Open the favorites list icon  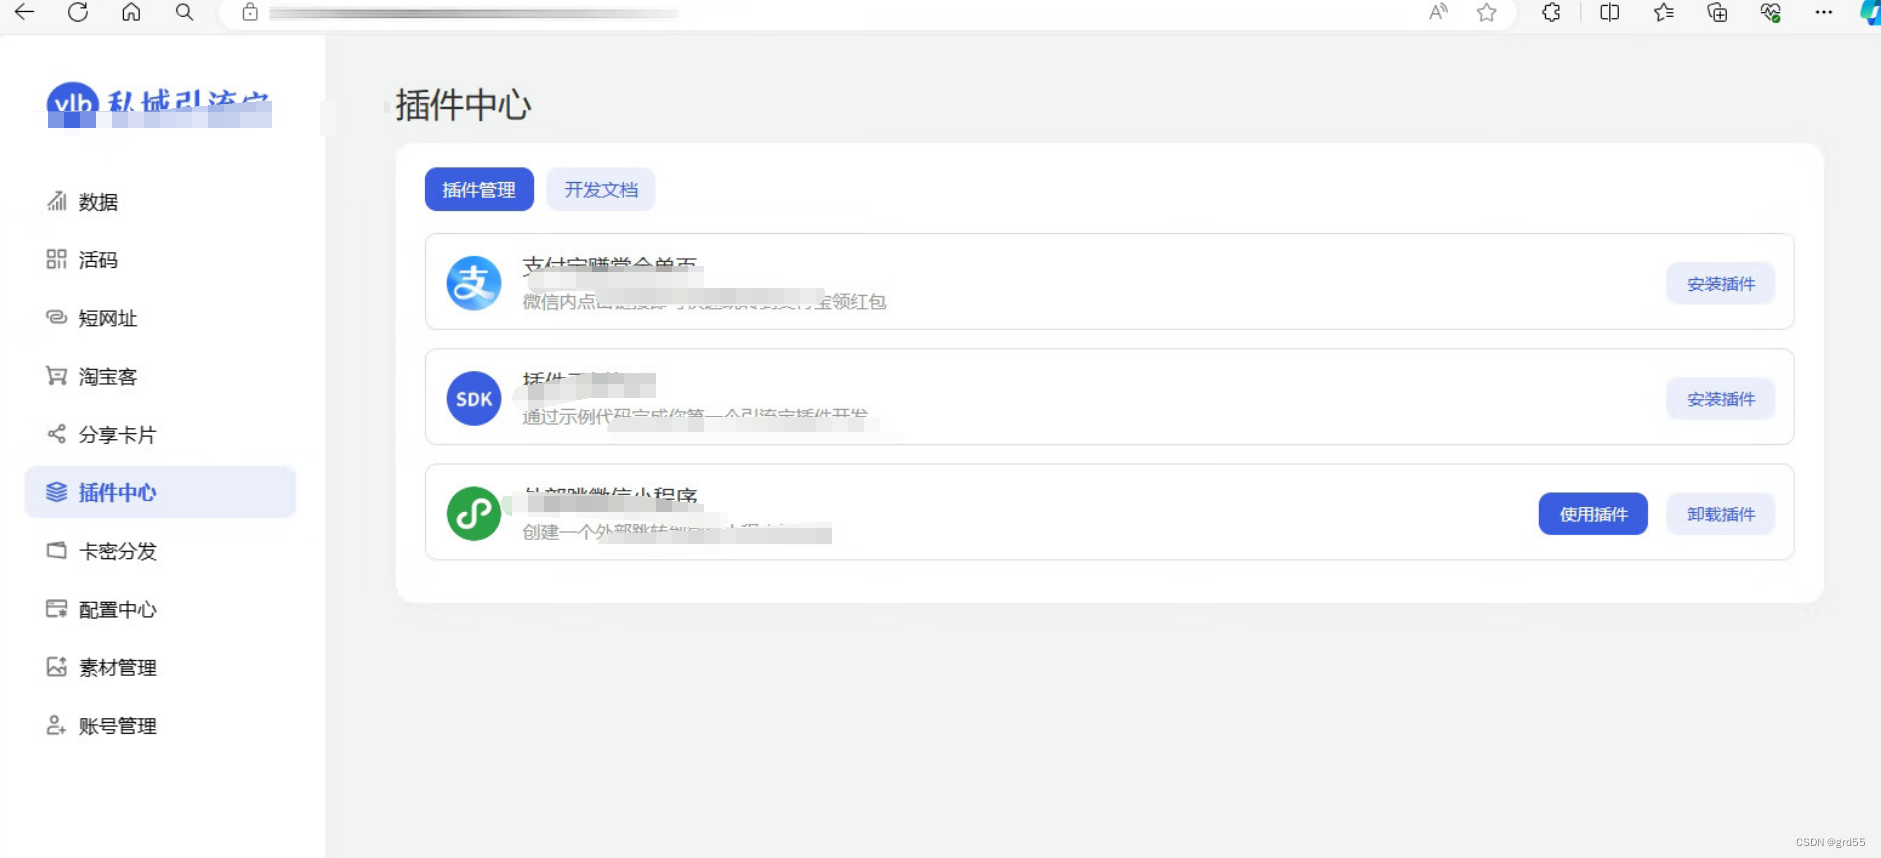(1664, 12)
